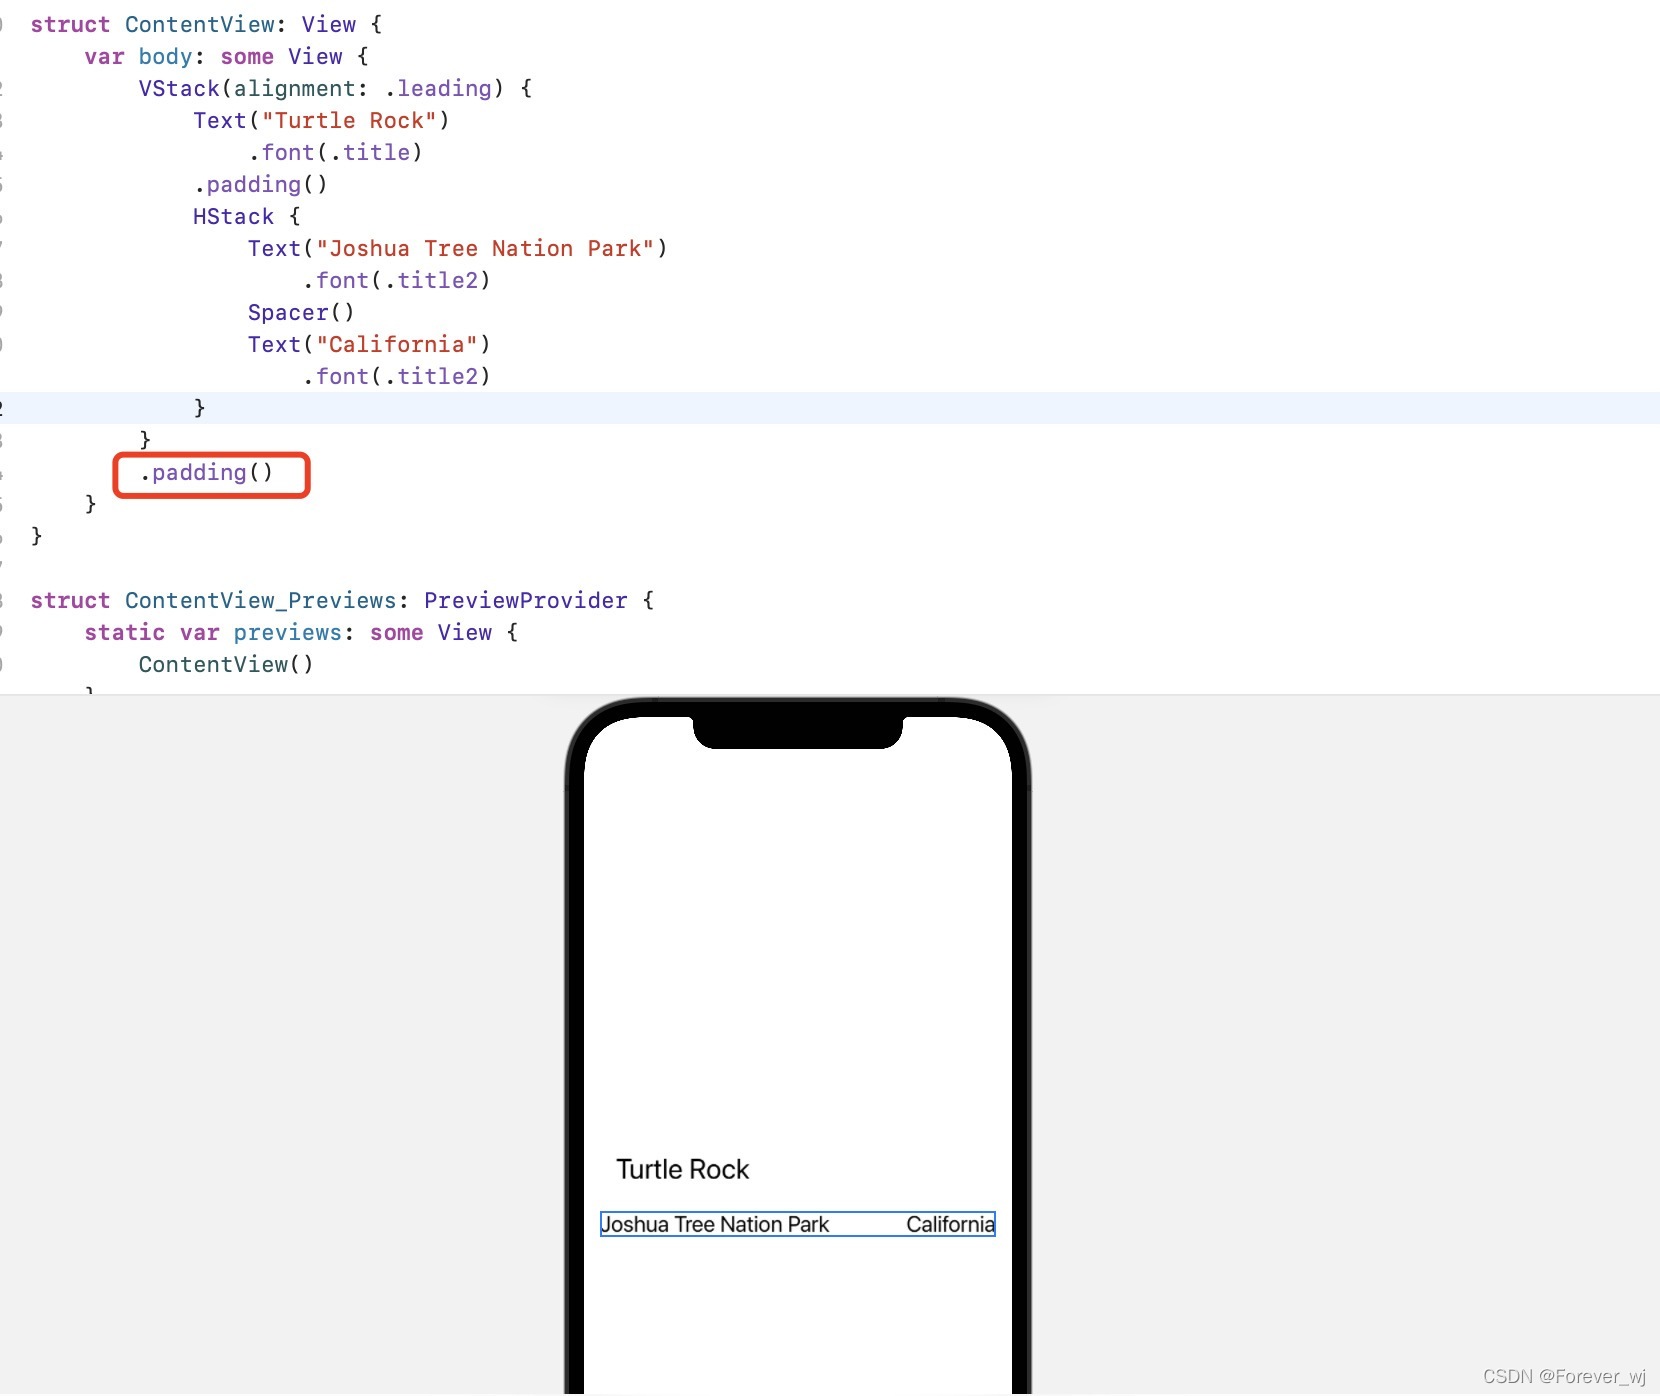The width and height of the screenshot is (1660, 1396).
Task: Select Joshua Tree Nation Park preview text
Action: (715, 1224)
